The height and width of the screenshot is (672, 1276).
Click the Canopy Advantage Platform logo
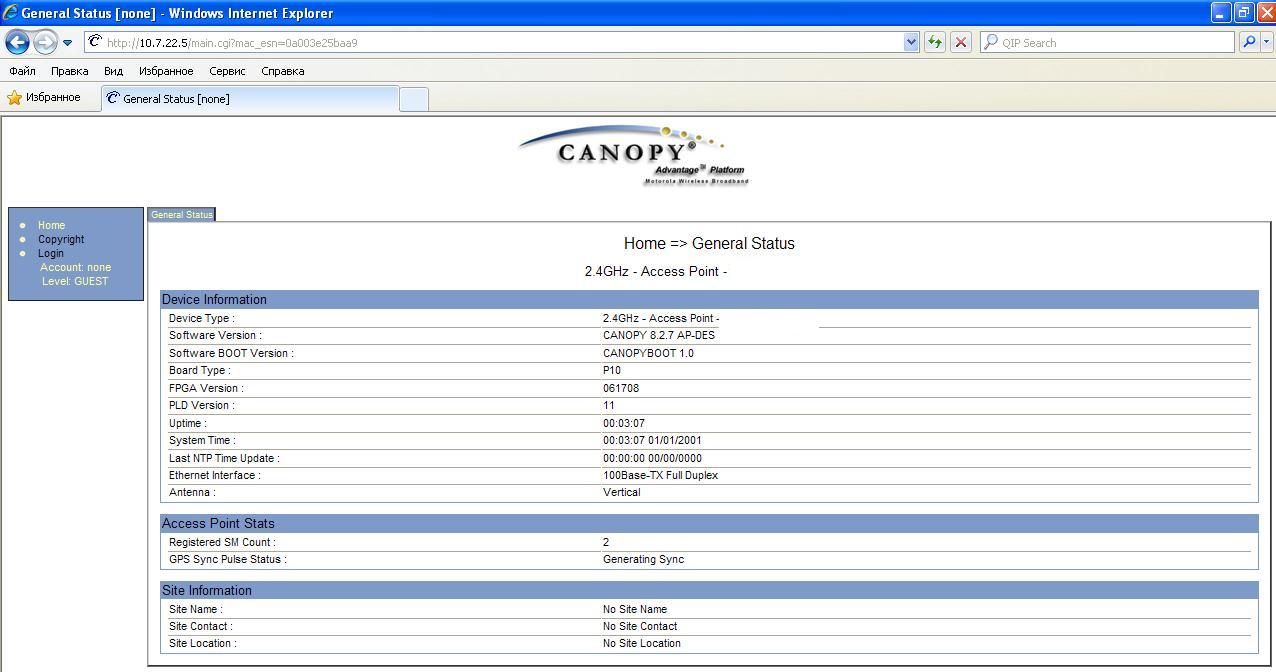point(634,155)
